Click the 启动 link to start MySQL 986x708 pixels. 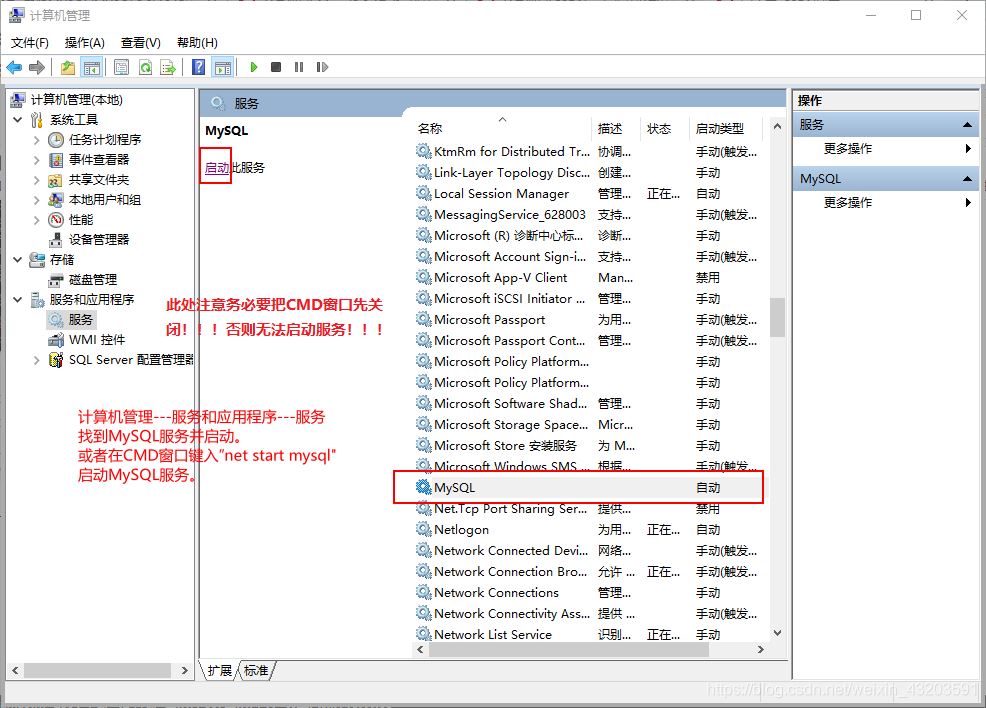tap(217, 168)
